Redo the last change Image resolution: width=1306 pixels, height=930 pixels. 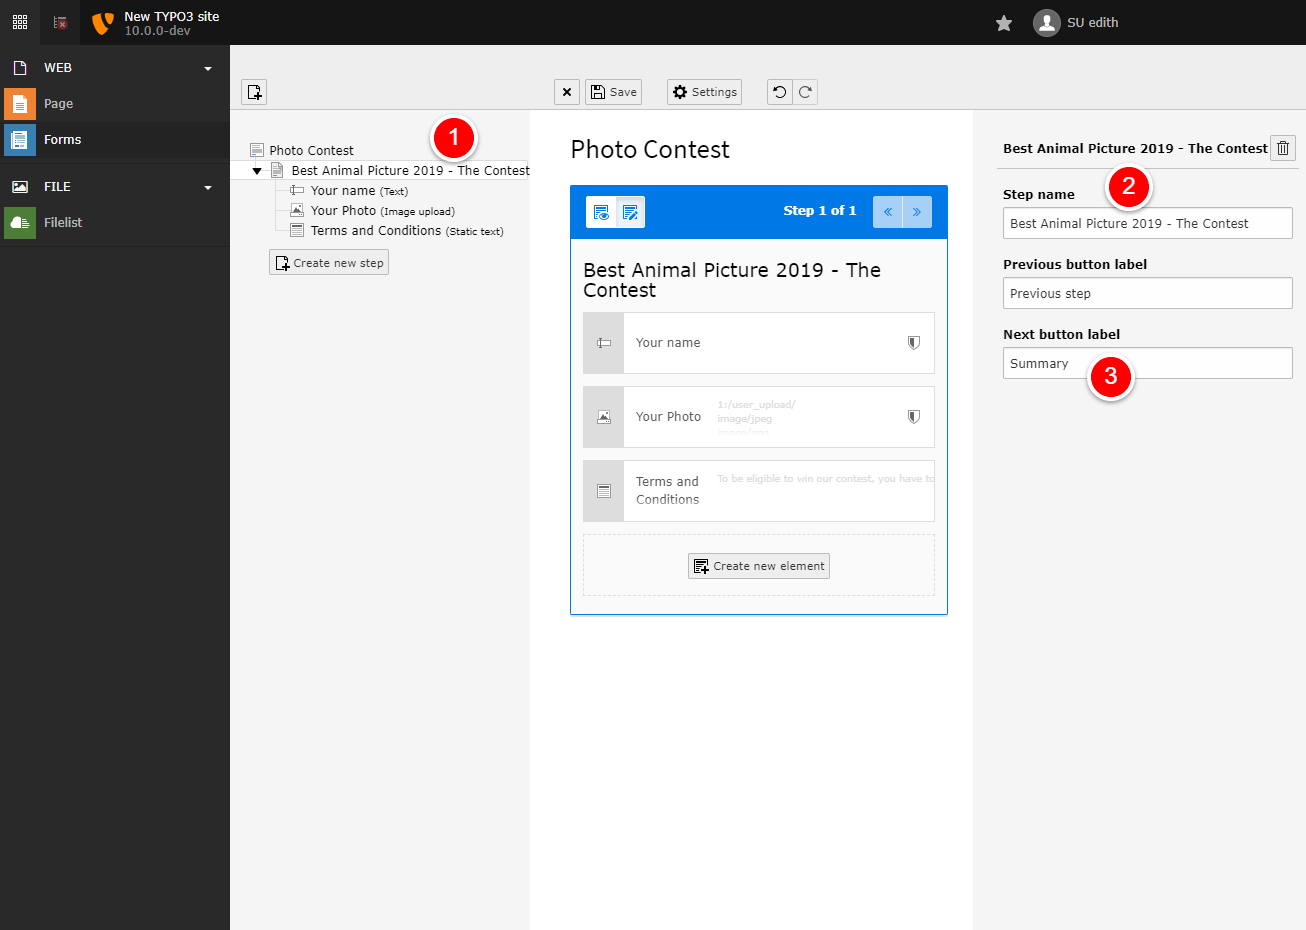point(804,91)
